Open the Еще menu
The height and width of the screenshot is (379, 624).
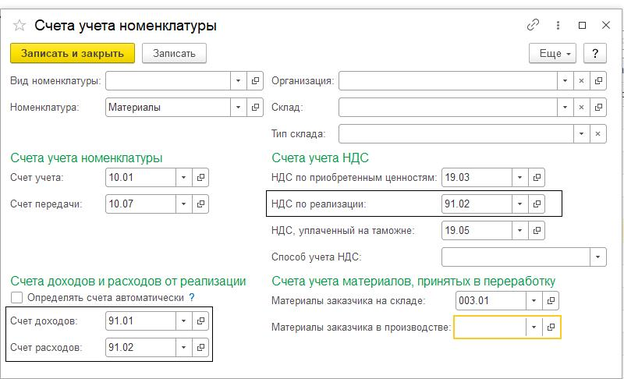pyautogui.click(x=552, y=53)
